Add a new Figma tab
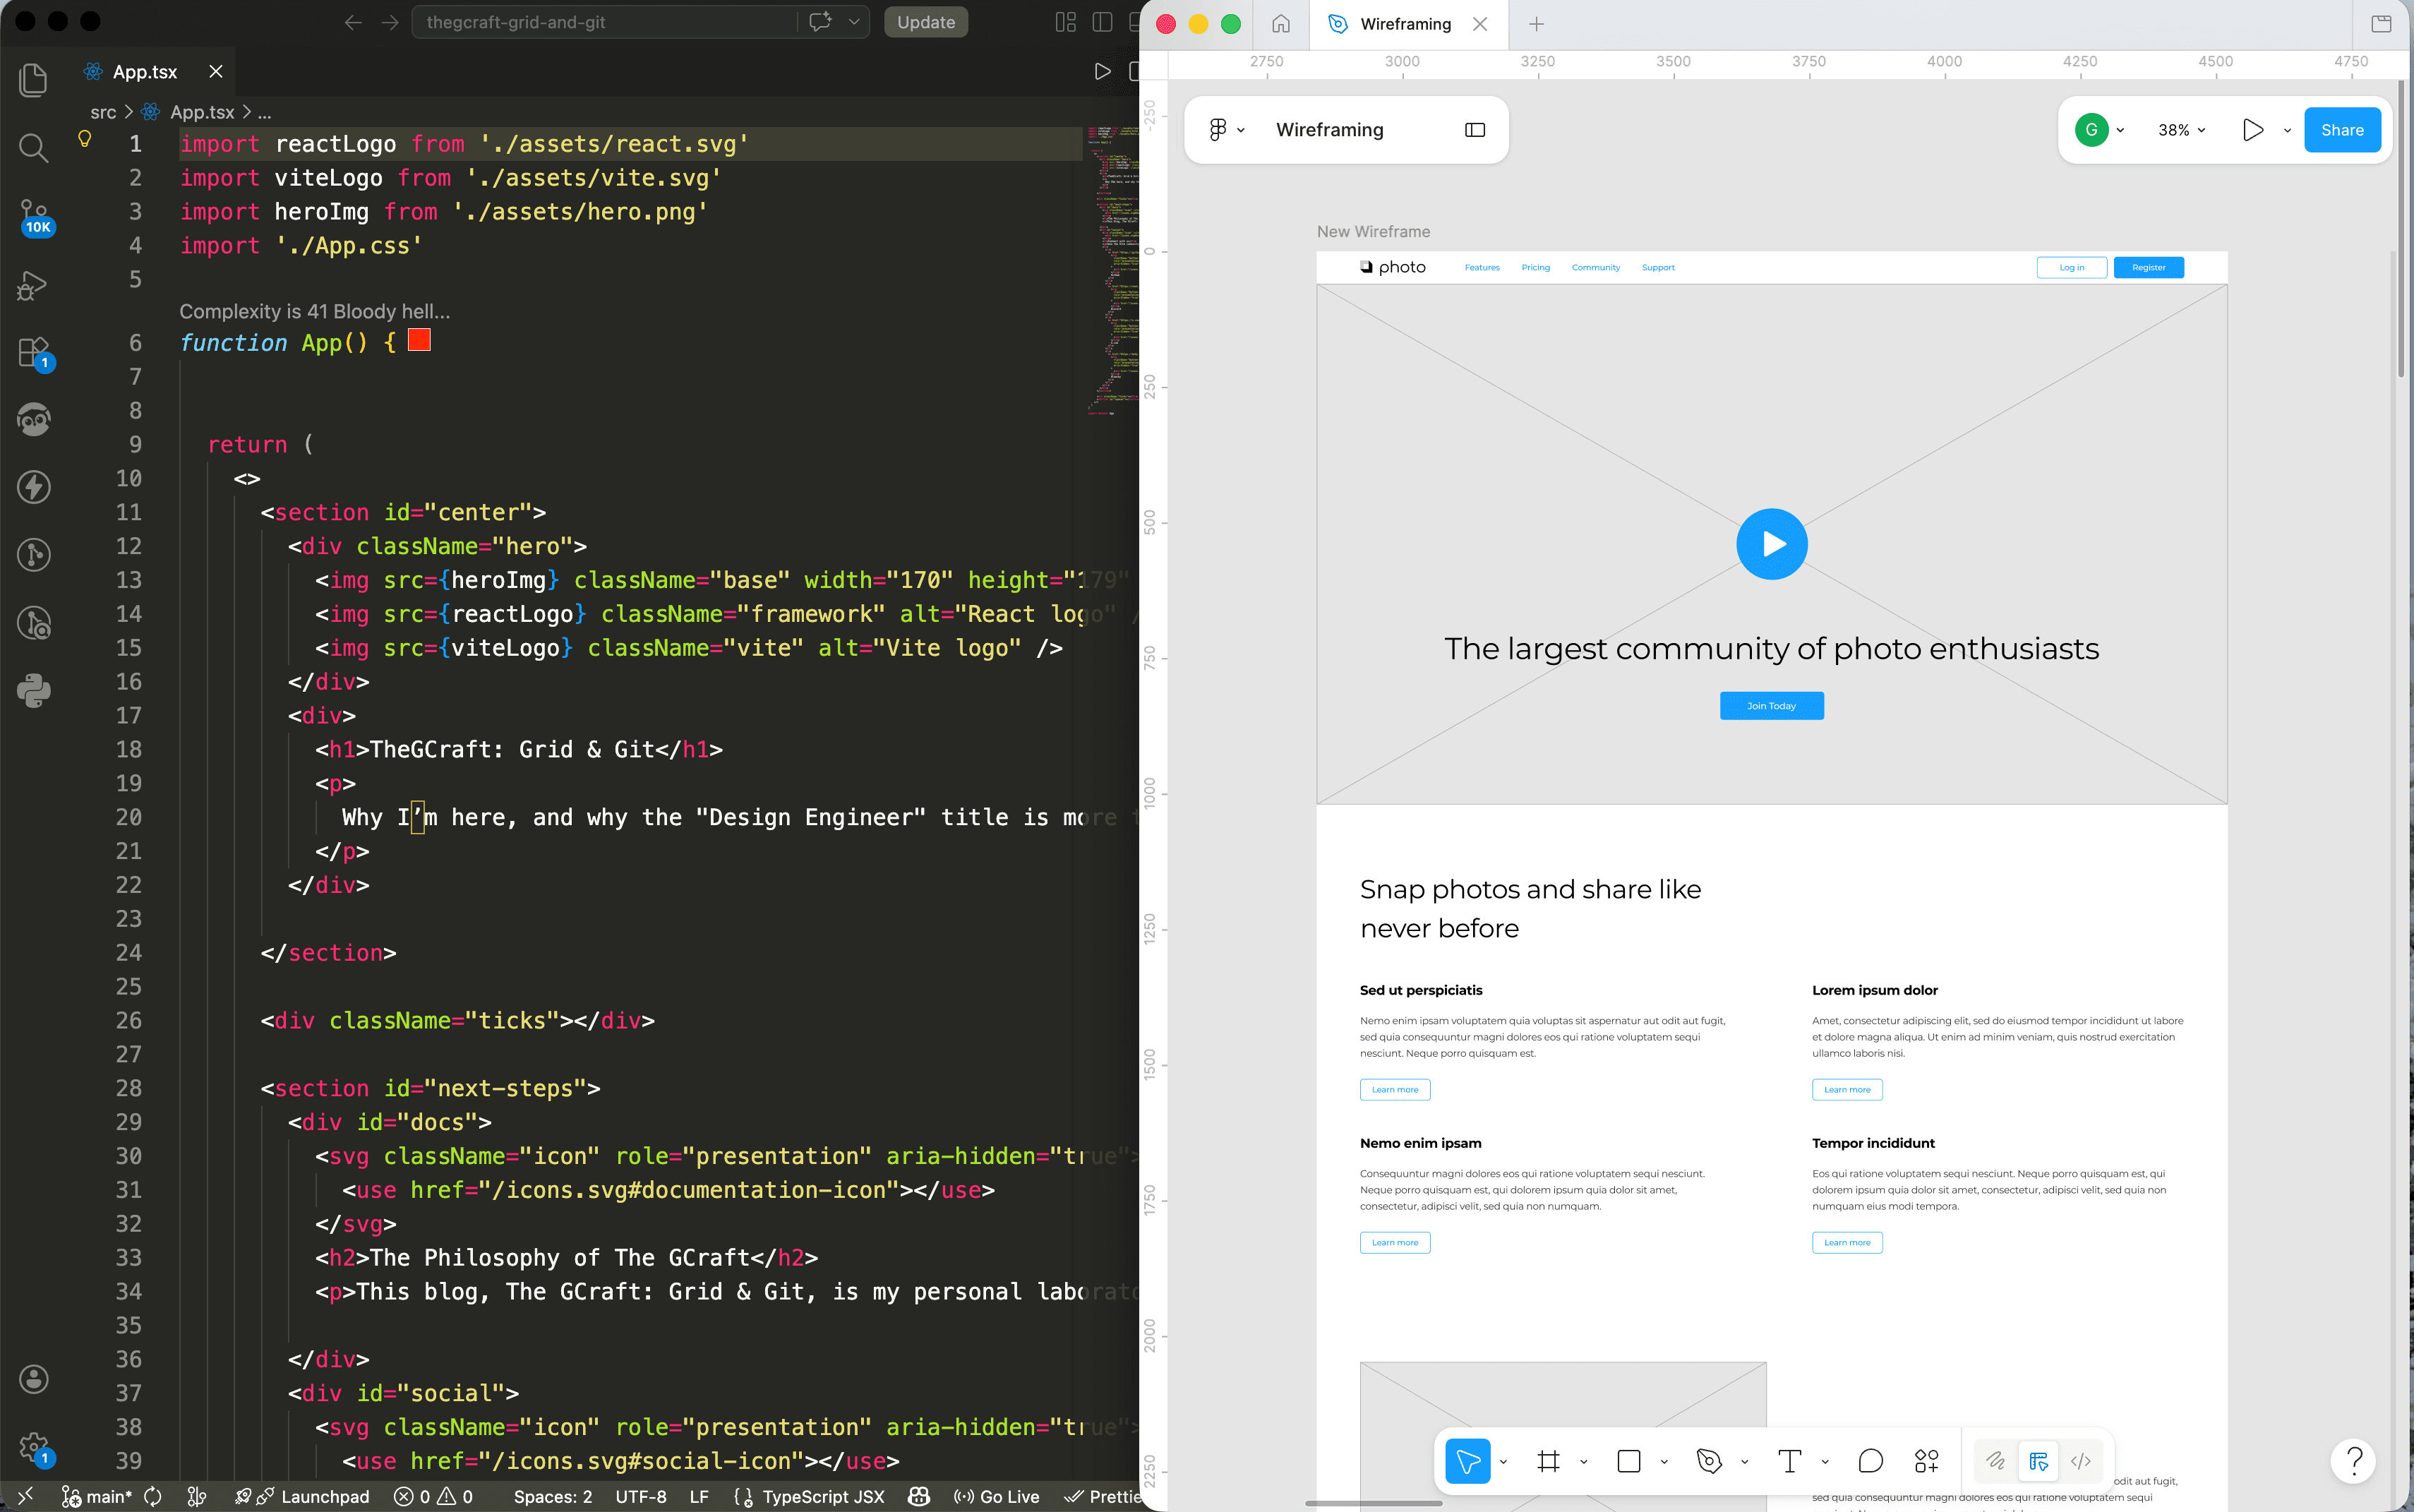 coord(1537,24)
